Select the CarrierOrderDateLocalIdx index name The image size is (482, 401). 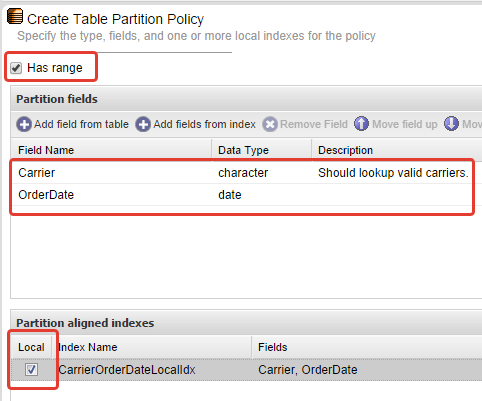(127, 370)
